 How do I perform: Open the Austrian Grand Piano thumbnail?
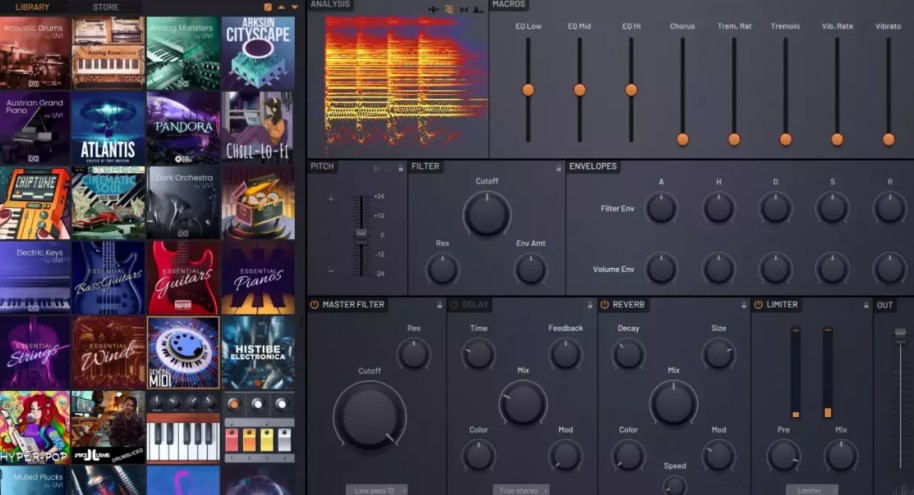tap(35, 128)
